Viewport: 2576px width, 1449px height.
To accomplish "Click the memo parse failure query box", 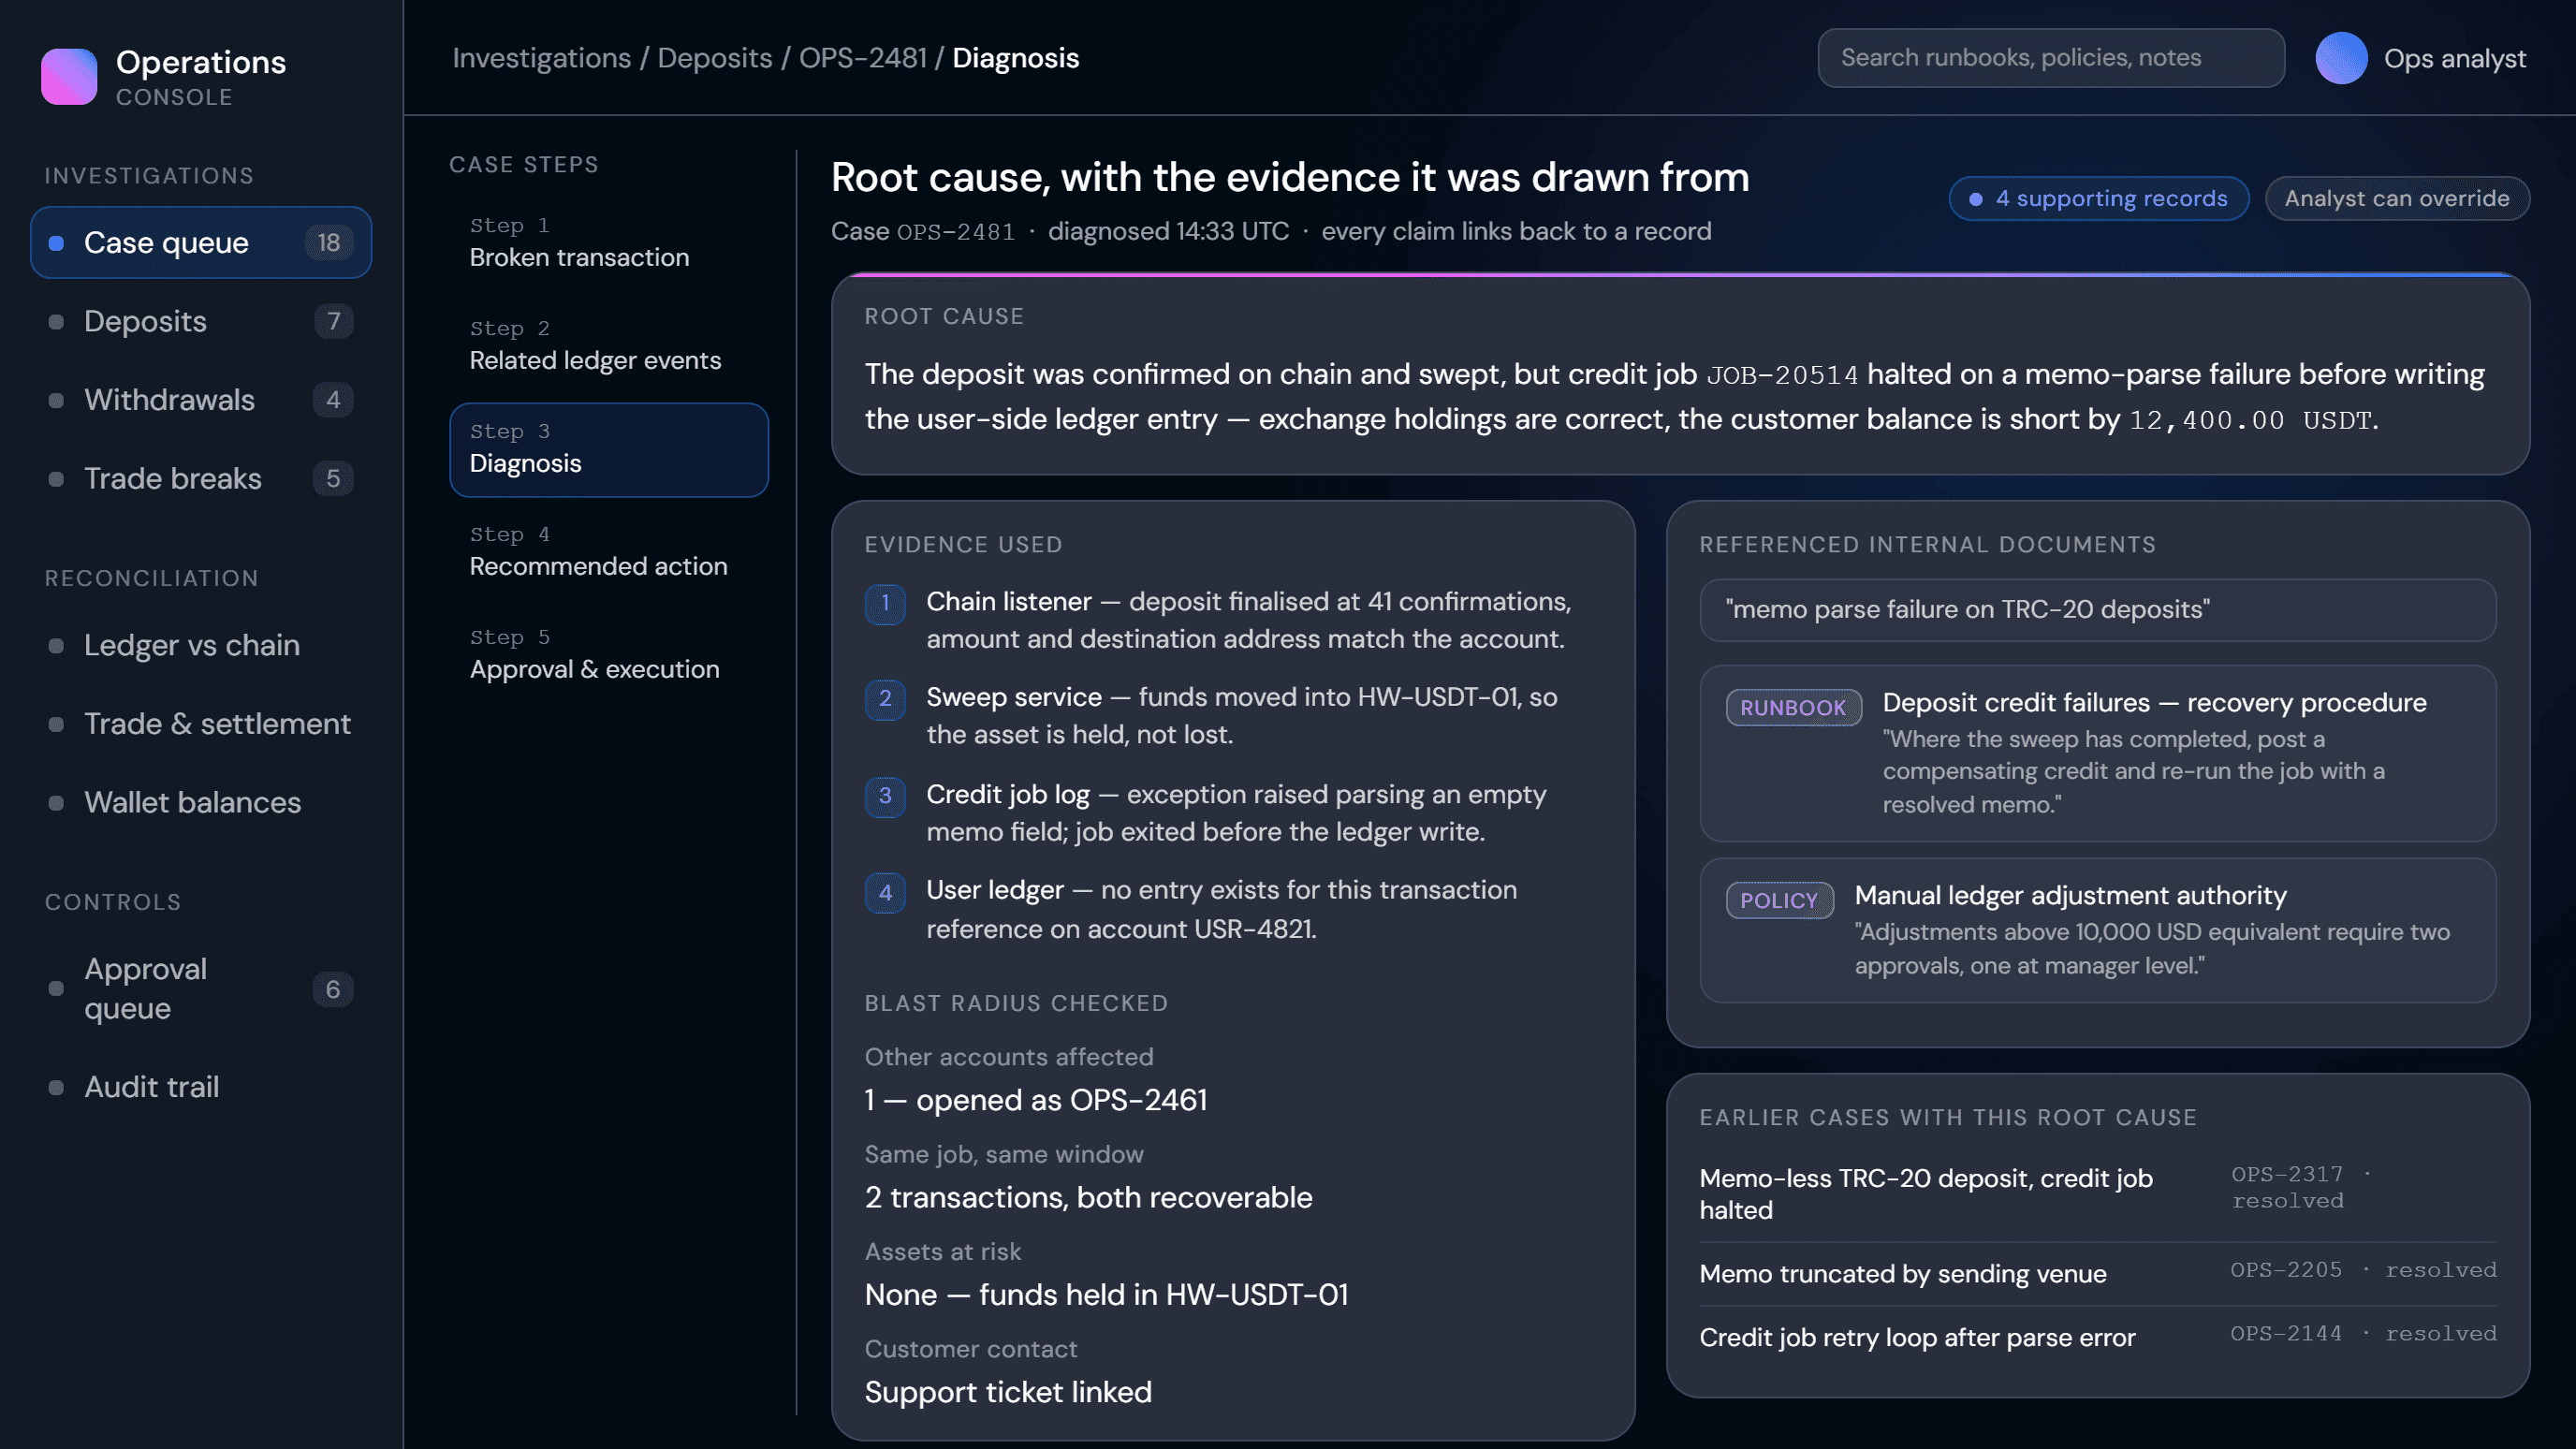I will click(2097, 610).
